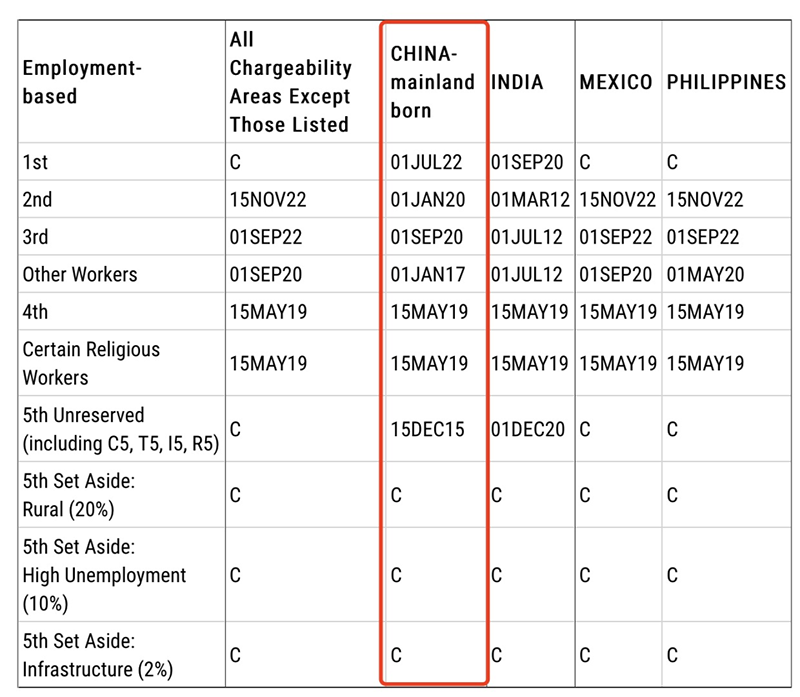Click 'C' in All Chargeability Infrastructure row
The width and height of the screenshot is (800, 697).
pyautogui.click(x=235, y=655)
